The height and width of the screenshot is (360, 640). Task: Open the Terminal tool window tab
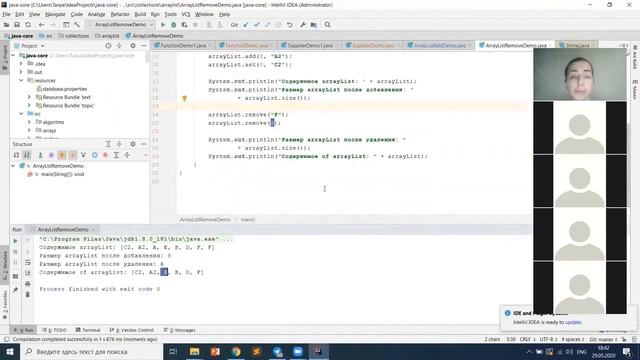tap(88, 330)
